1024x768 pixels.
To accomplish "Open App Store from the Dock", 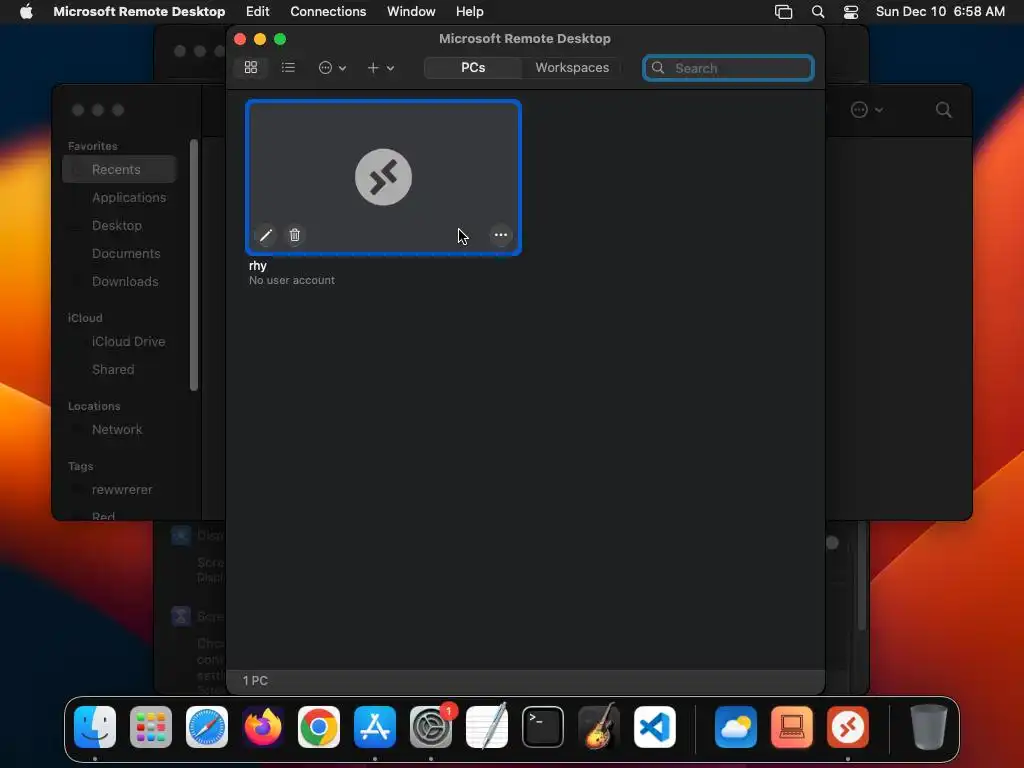I will (x=375, y=727).
